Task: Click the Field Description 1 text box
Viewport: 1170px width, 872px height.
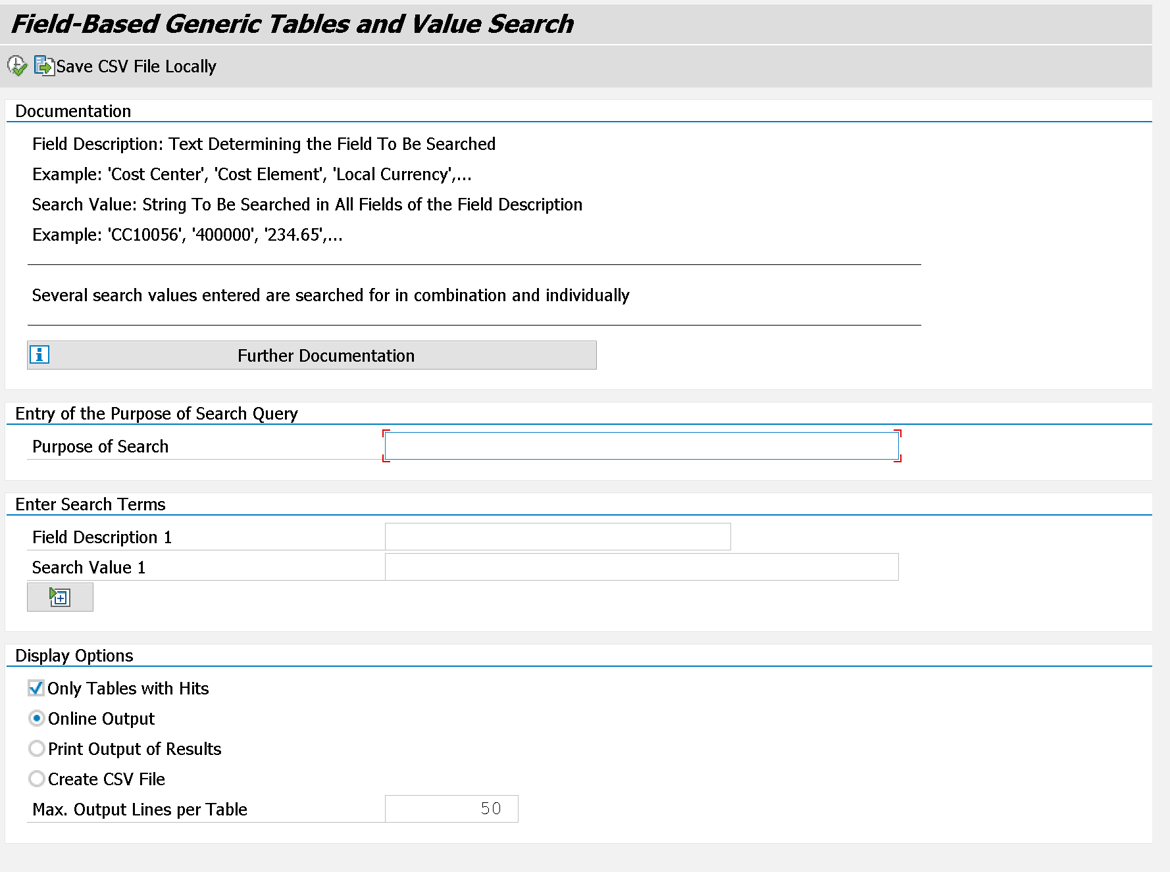Action: [557, 537]
